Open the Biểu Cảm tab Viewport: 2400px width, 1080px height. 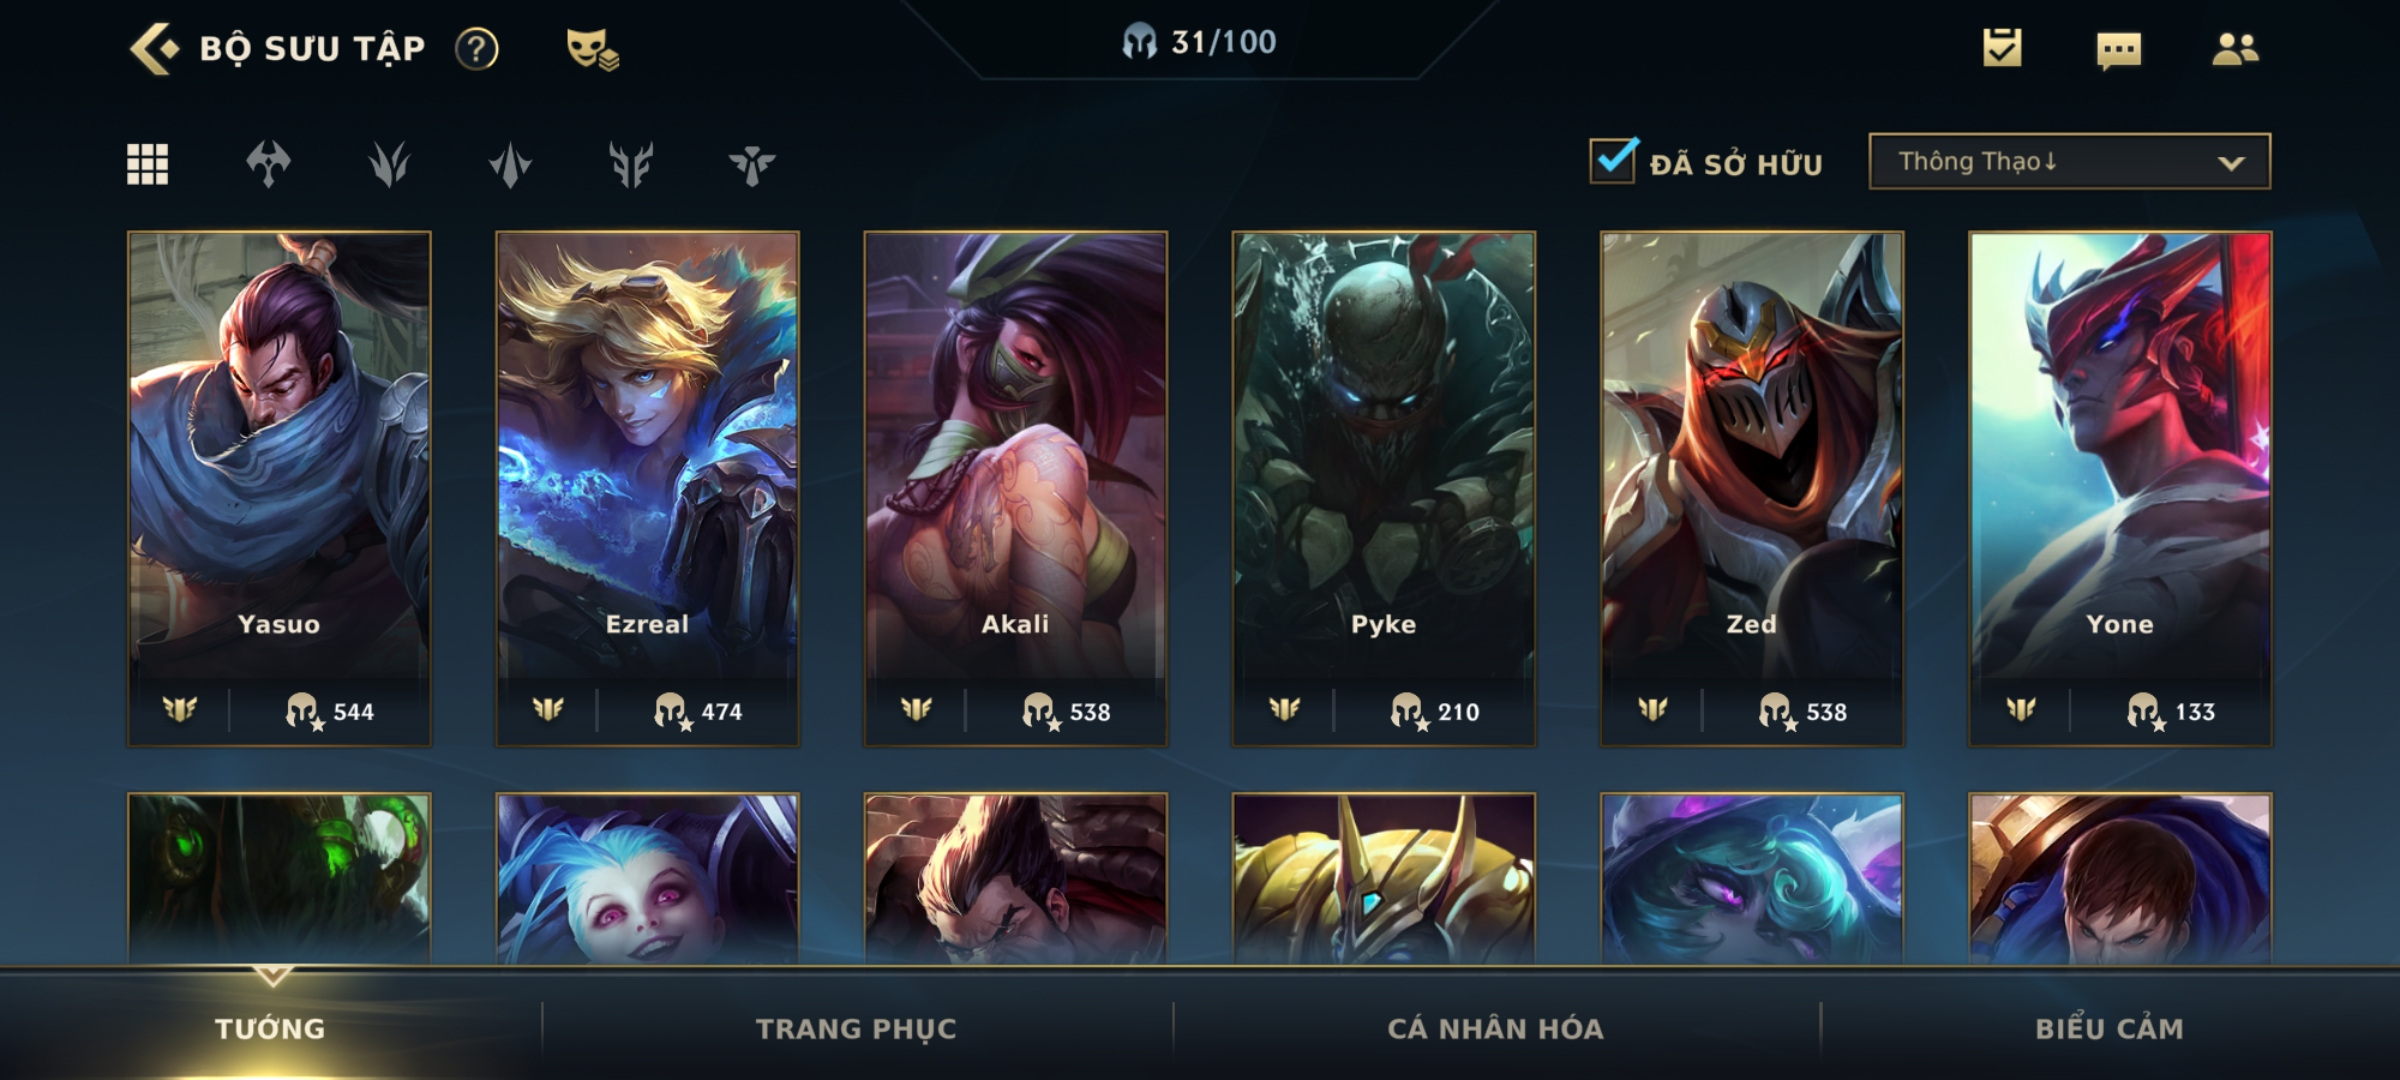click(2110, 1028)
